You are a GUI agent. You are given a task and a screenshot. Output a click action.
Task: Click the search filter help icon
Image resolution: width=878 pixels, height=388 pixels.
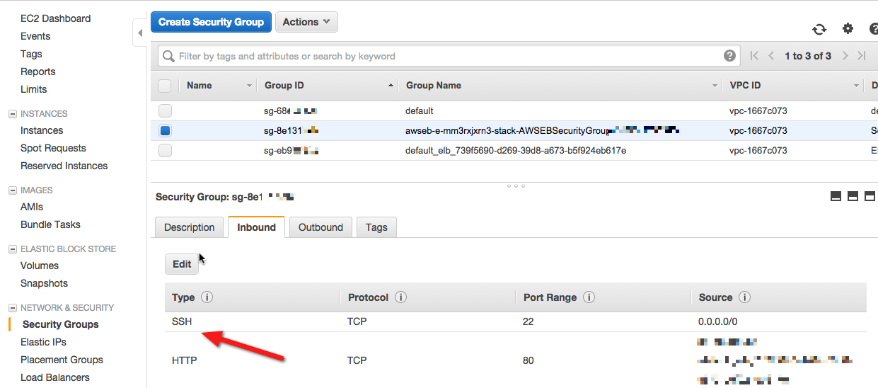point(730,55)
